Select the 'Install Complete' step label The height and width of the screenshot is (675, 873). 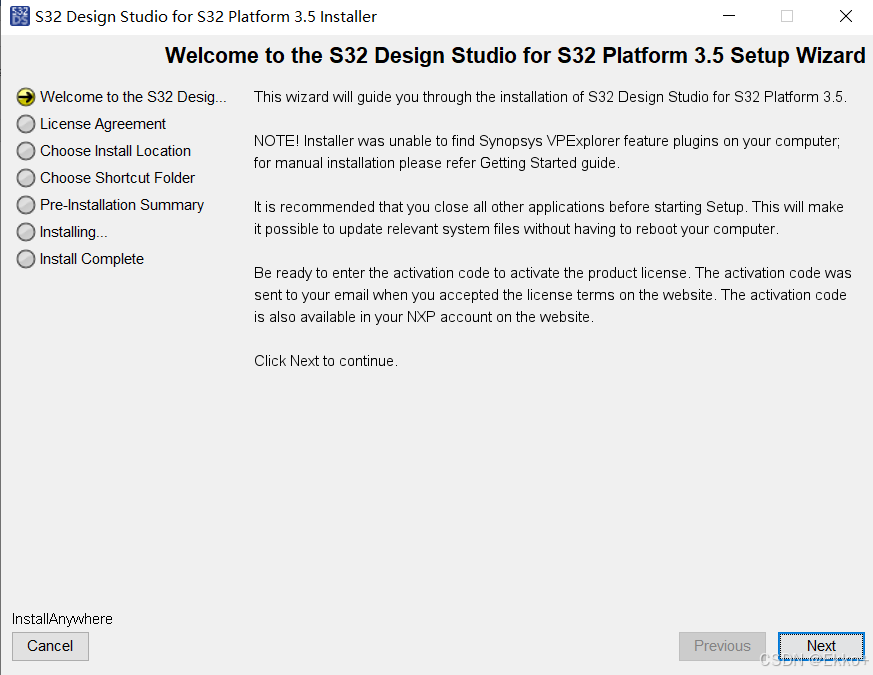(92, 259)
